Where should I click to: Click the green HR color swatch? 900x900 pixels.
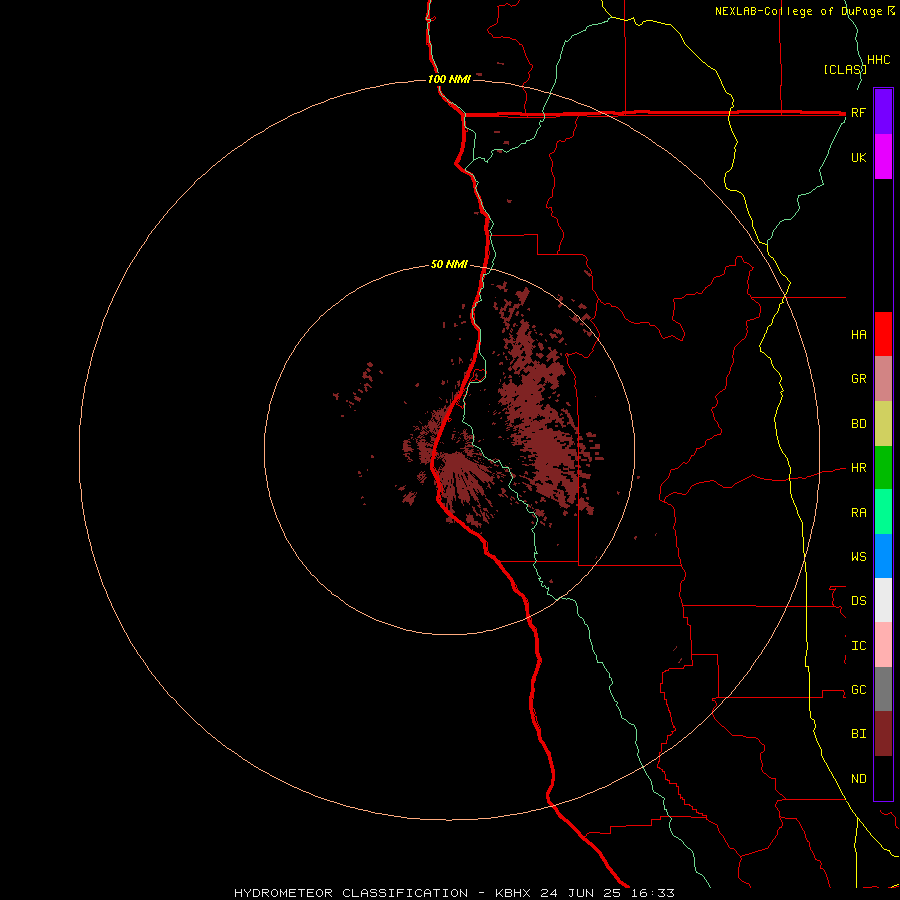(883, 468)
